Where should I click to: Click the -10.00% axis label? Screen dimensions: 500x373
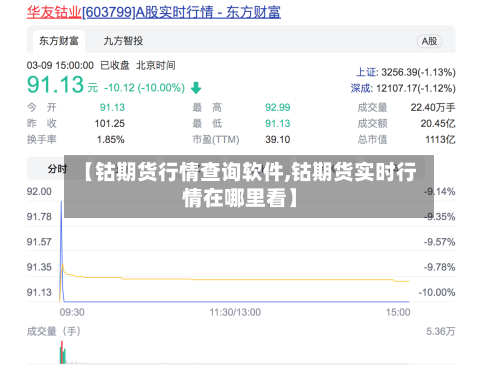click(437, 293)
